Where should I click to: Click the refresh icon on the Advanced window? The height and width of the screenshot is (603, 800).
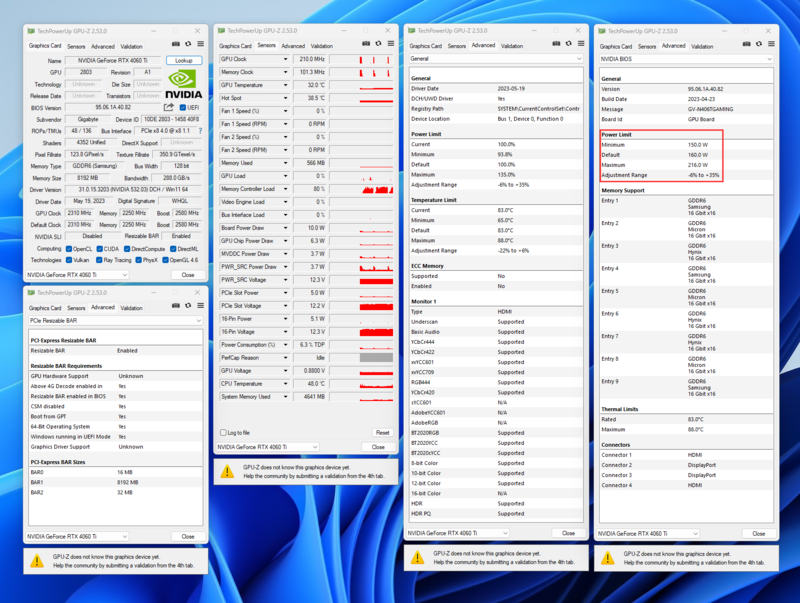point(568,43)
